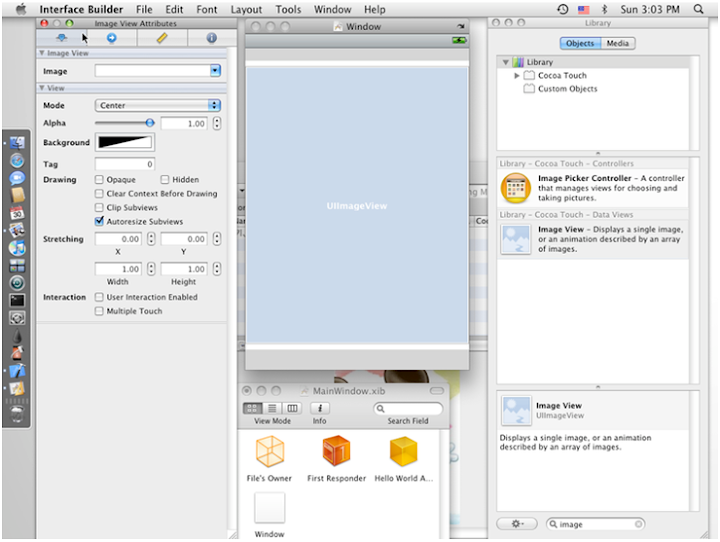
Task: Click the Stretching Height stepper
Action: pyautogui.click(x=217, y=269)
